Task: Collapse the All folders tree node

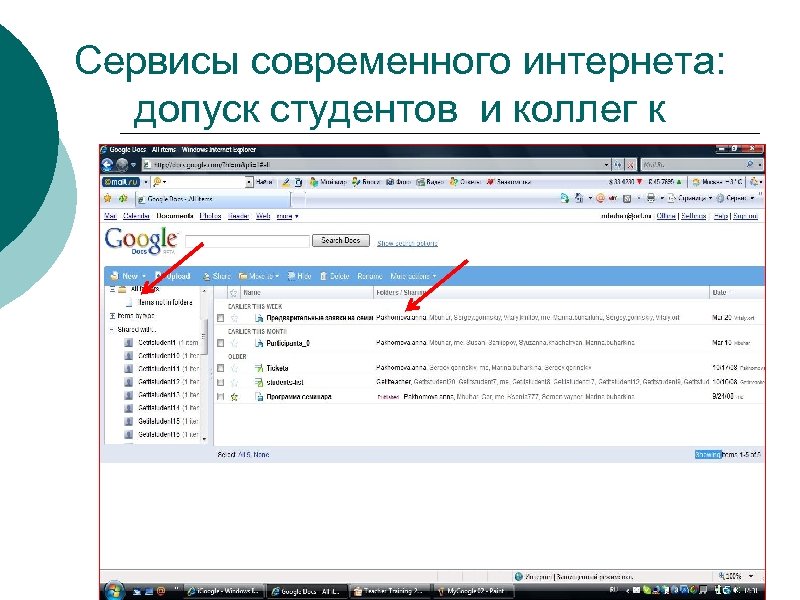Action: (112, 289)
